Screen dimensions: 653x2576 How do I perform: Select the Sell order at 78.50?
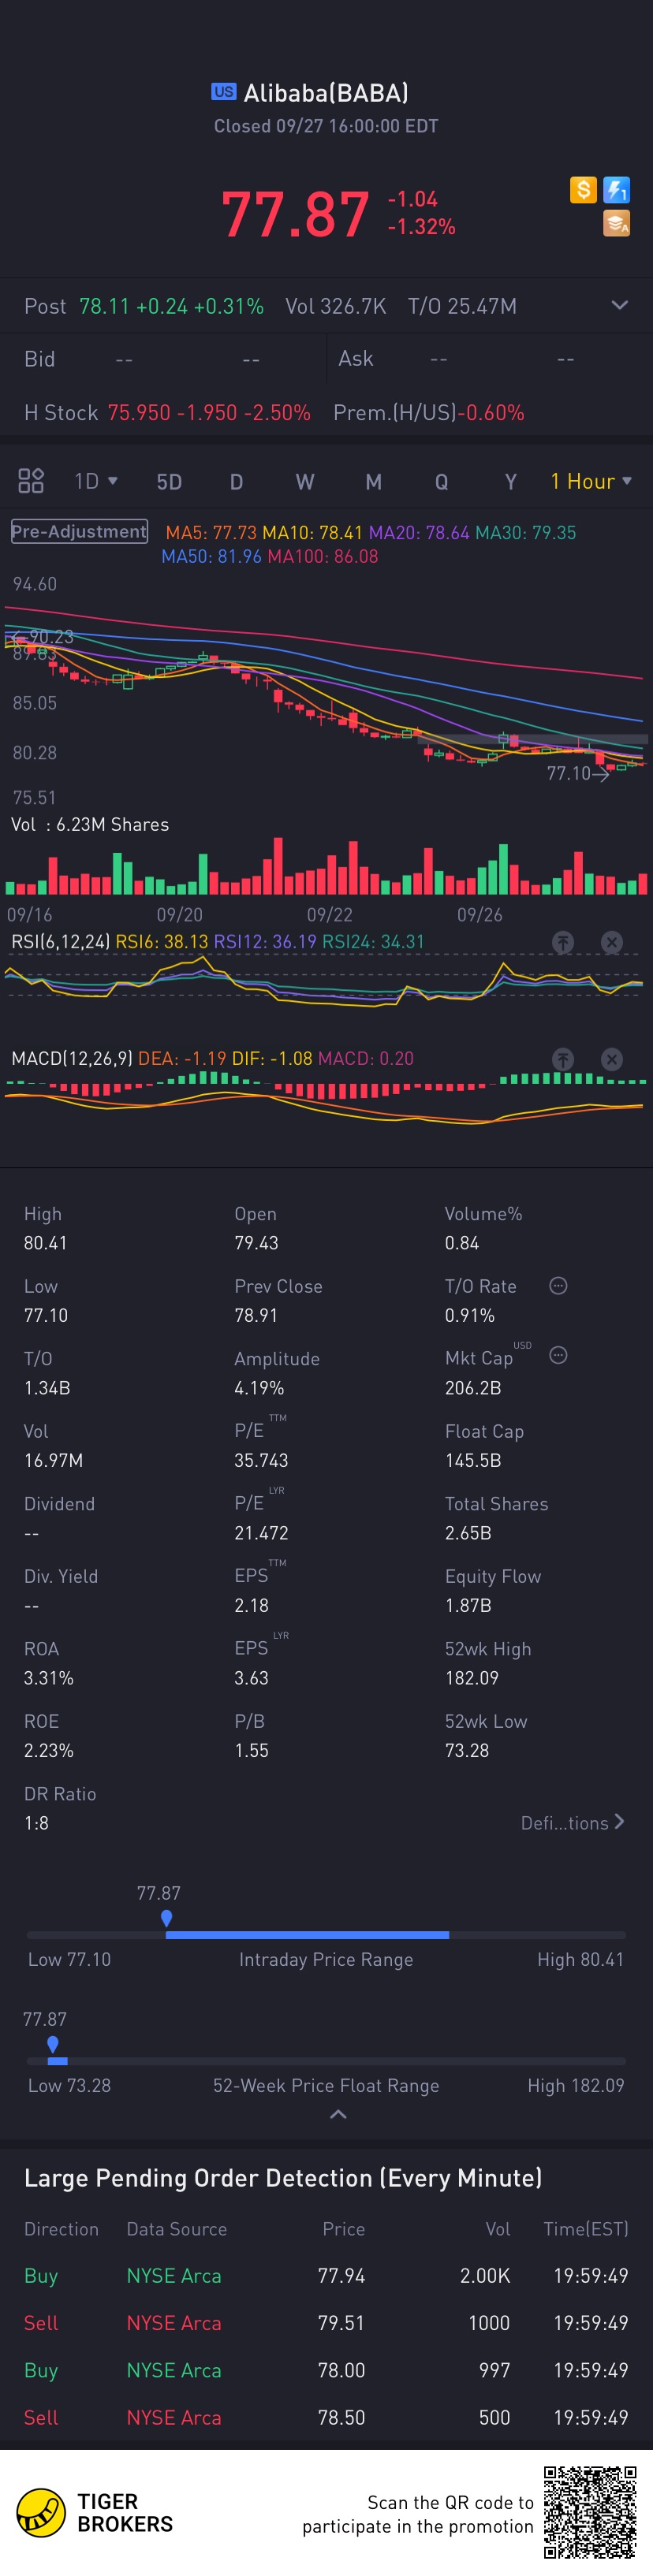click(326, 2417)
